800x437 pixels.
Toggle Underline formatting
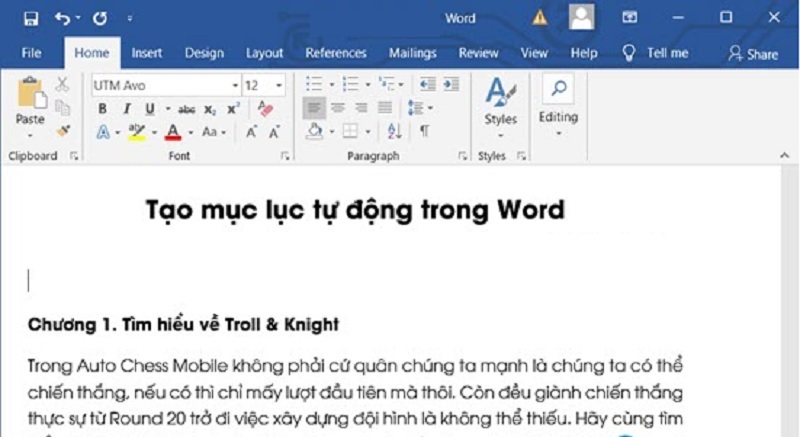150,109
